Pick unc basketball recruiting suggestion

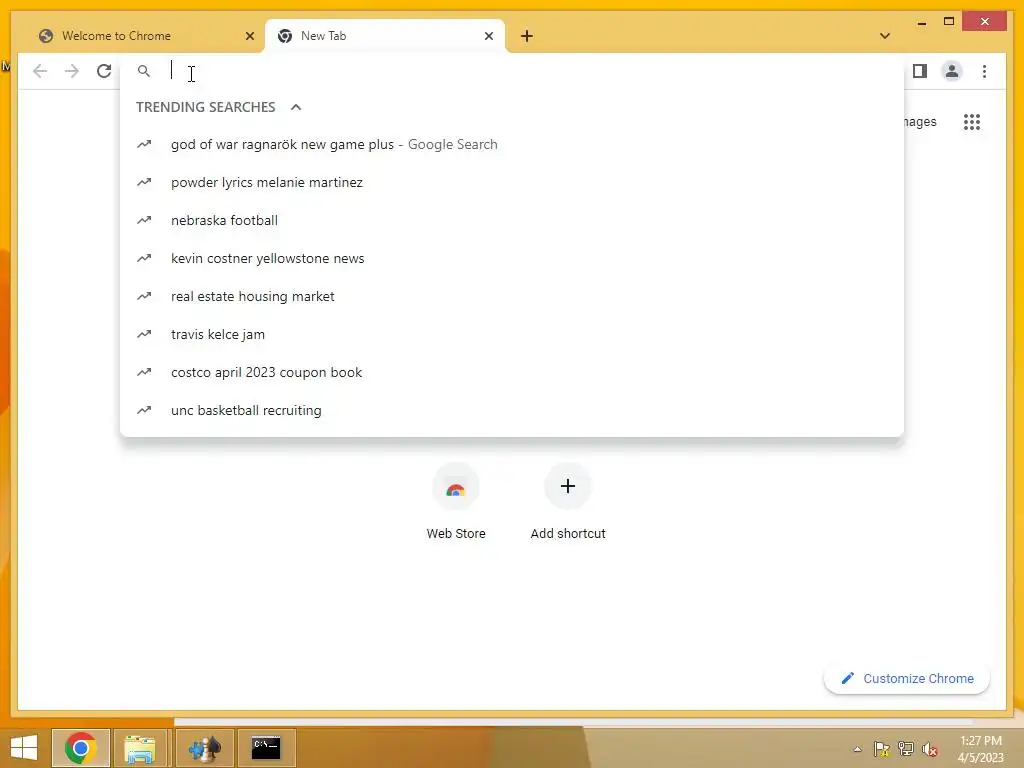tap(512, 410)
